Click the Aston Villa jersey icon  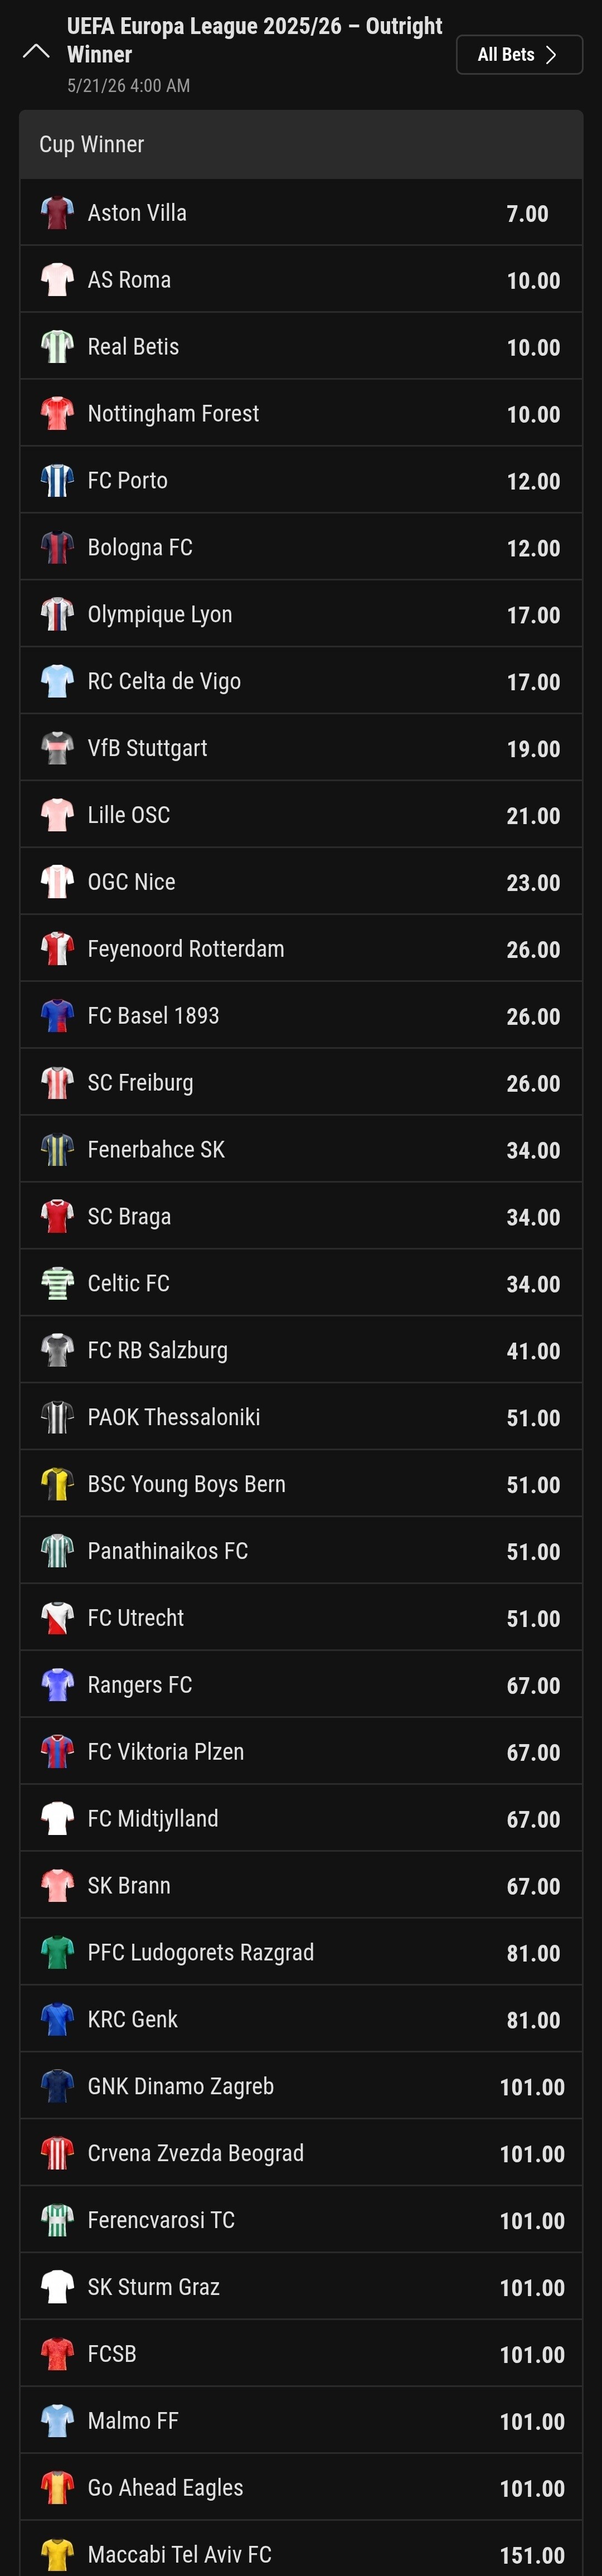tap(57, 213)
